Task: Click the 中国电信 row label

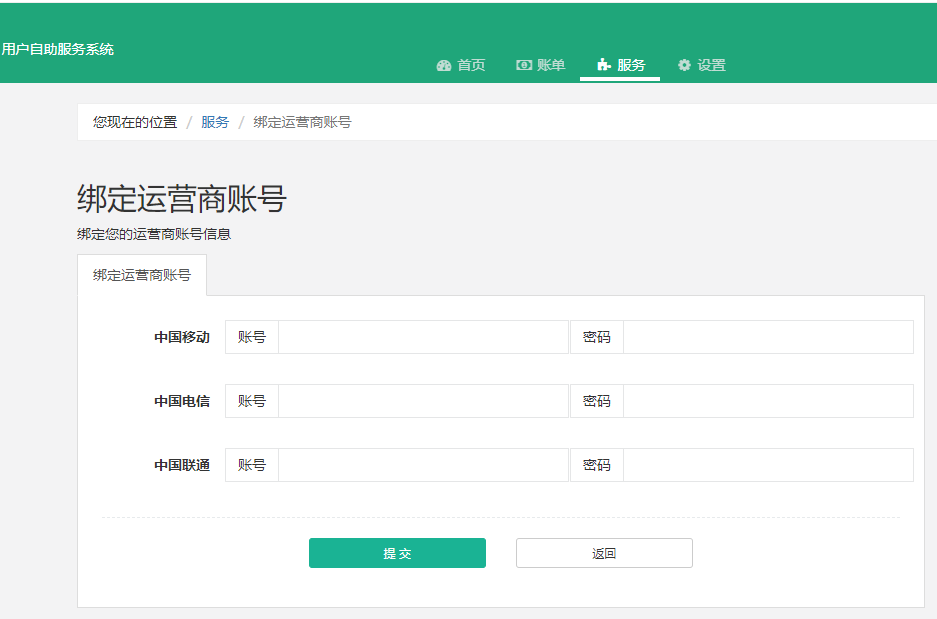Action: [182, 401]
